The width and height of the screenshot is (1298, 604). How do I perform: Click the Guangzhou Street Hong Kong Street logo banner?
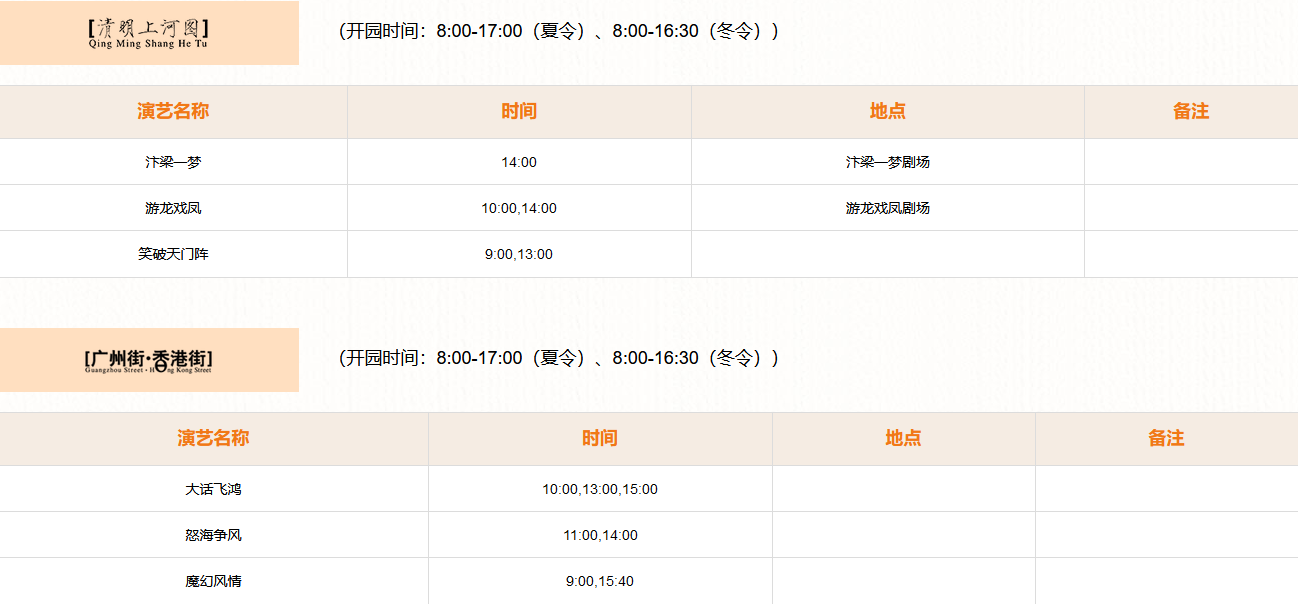(x=149, y=360)
